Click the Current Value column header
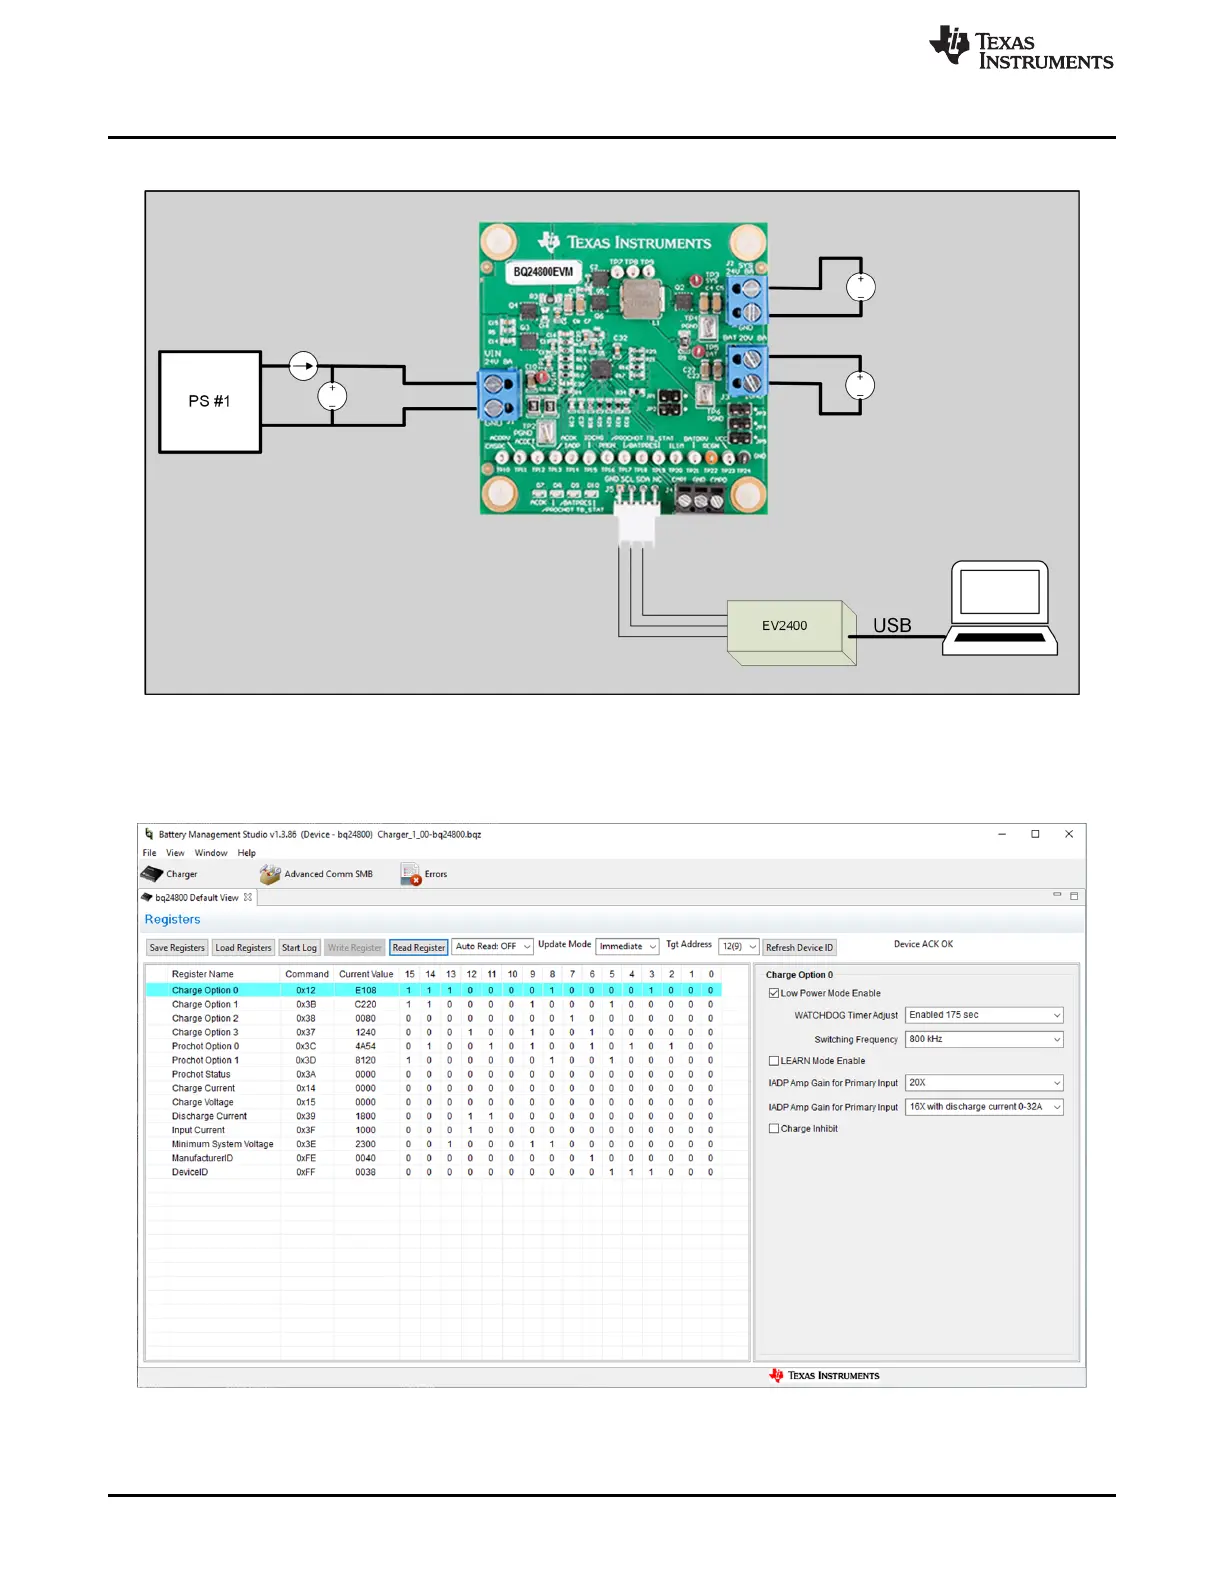Viewport: 1224px width, 1584px height. point(366,974)
